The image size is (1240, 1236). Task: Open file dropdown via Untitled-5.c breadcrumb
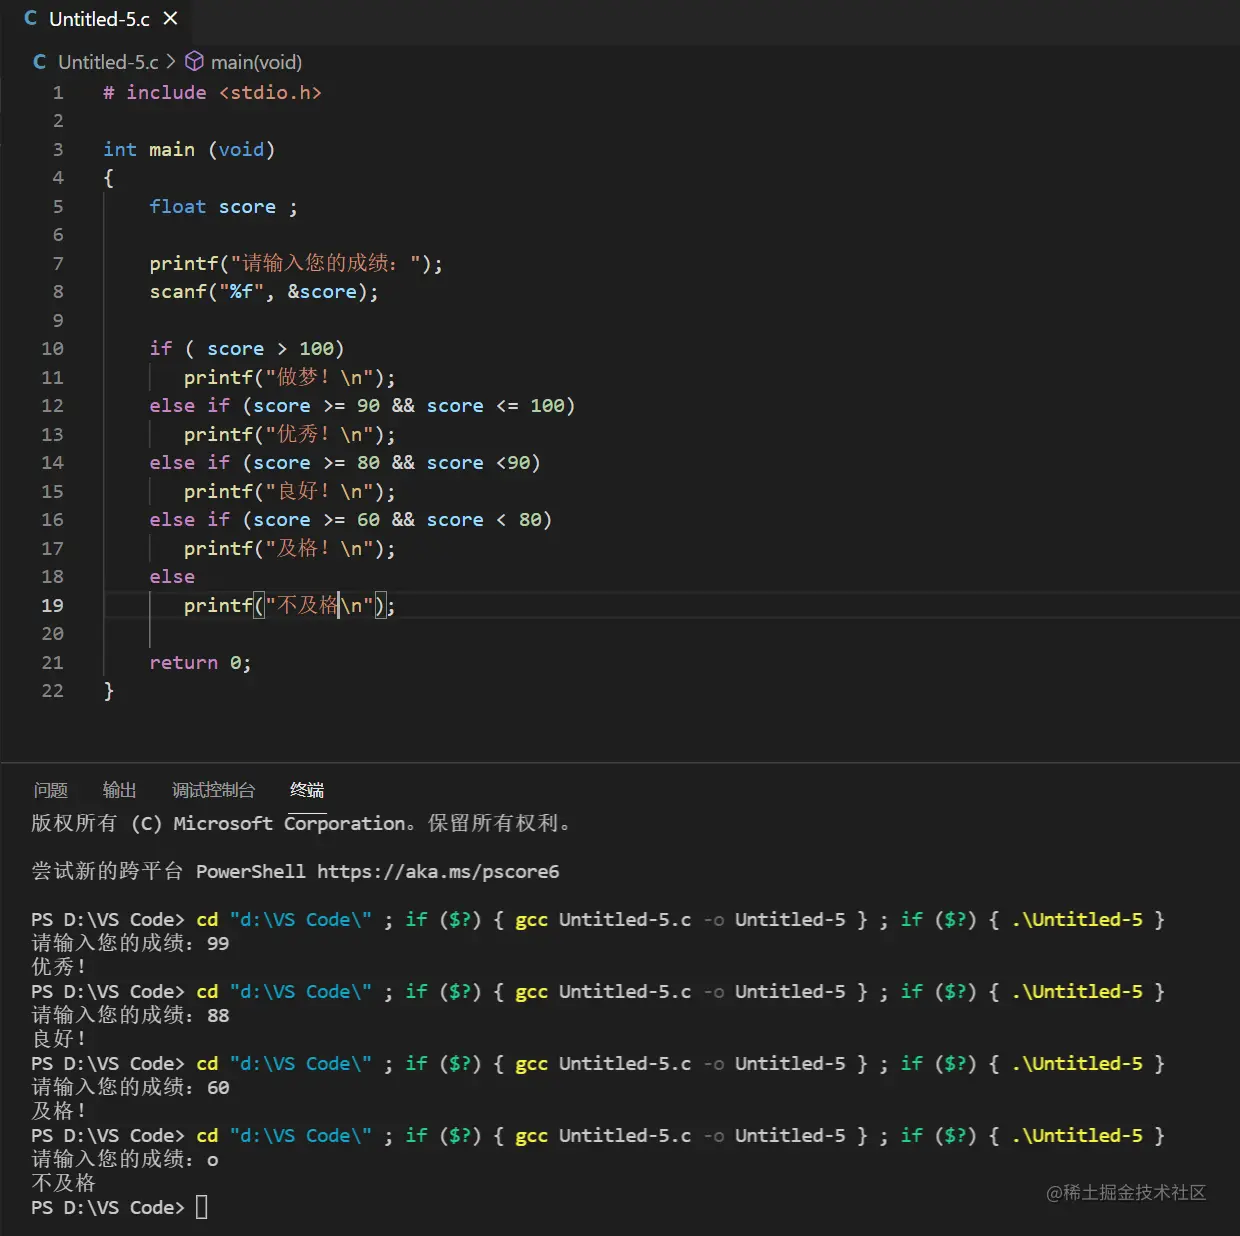pos(108,61)
